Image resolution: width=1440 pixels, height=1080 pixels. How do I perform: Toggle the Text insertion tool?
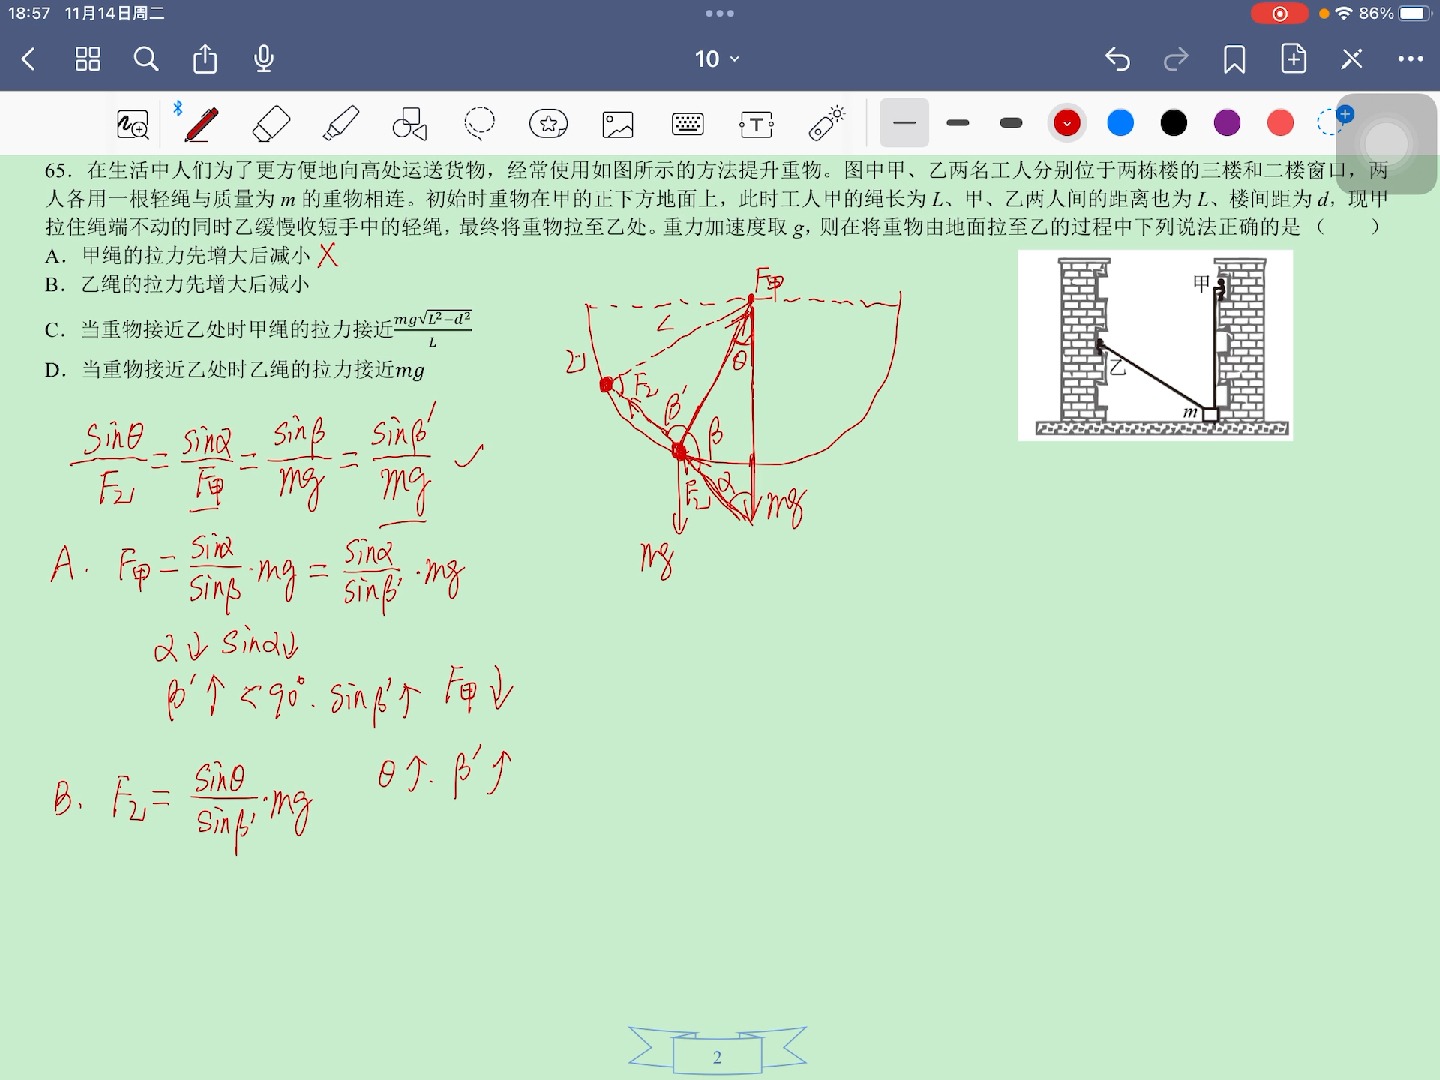point(755,122)
